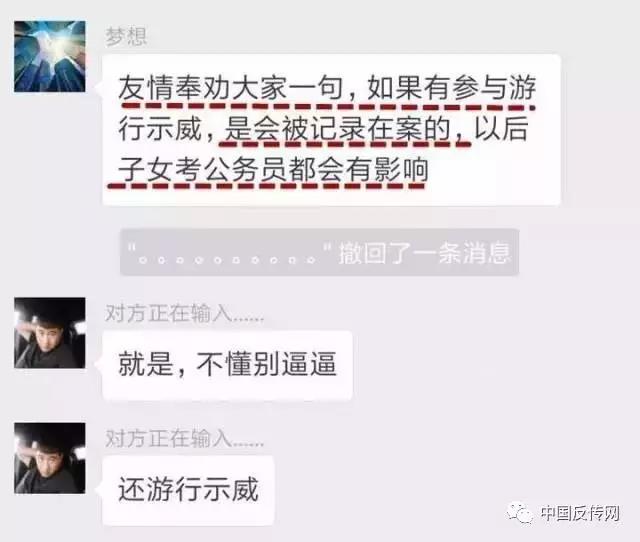Screen dimensions: 640x542
Task: Click the WeChat logo icon in watermark
Action: pos(520,513)
